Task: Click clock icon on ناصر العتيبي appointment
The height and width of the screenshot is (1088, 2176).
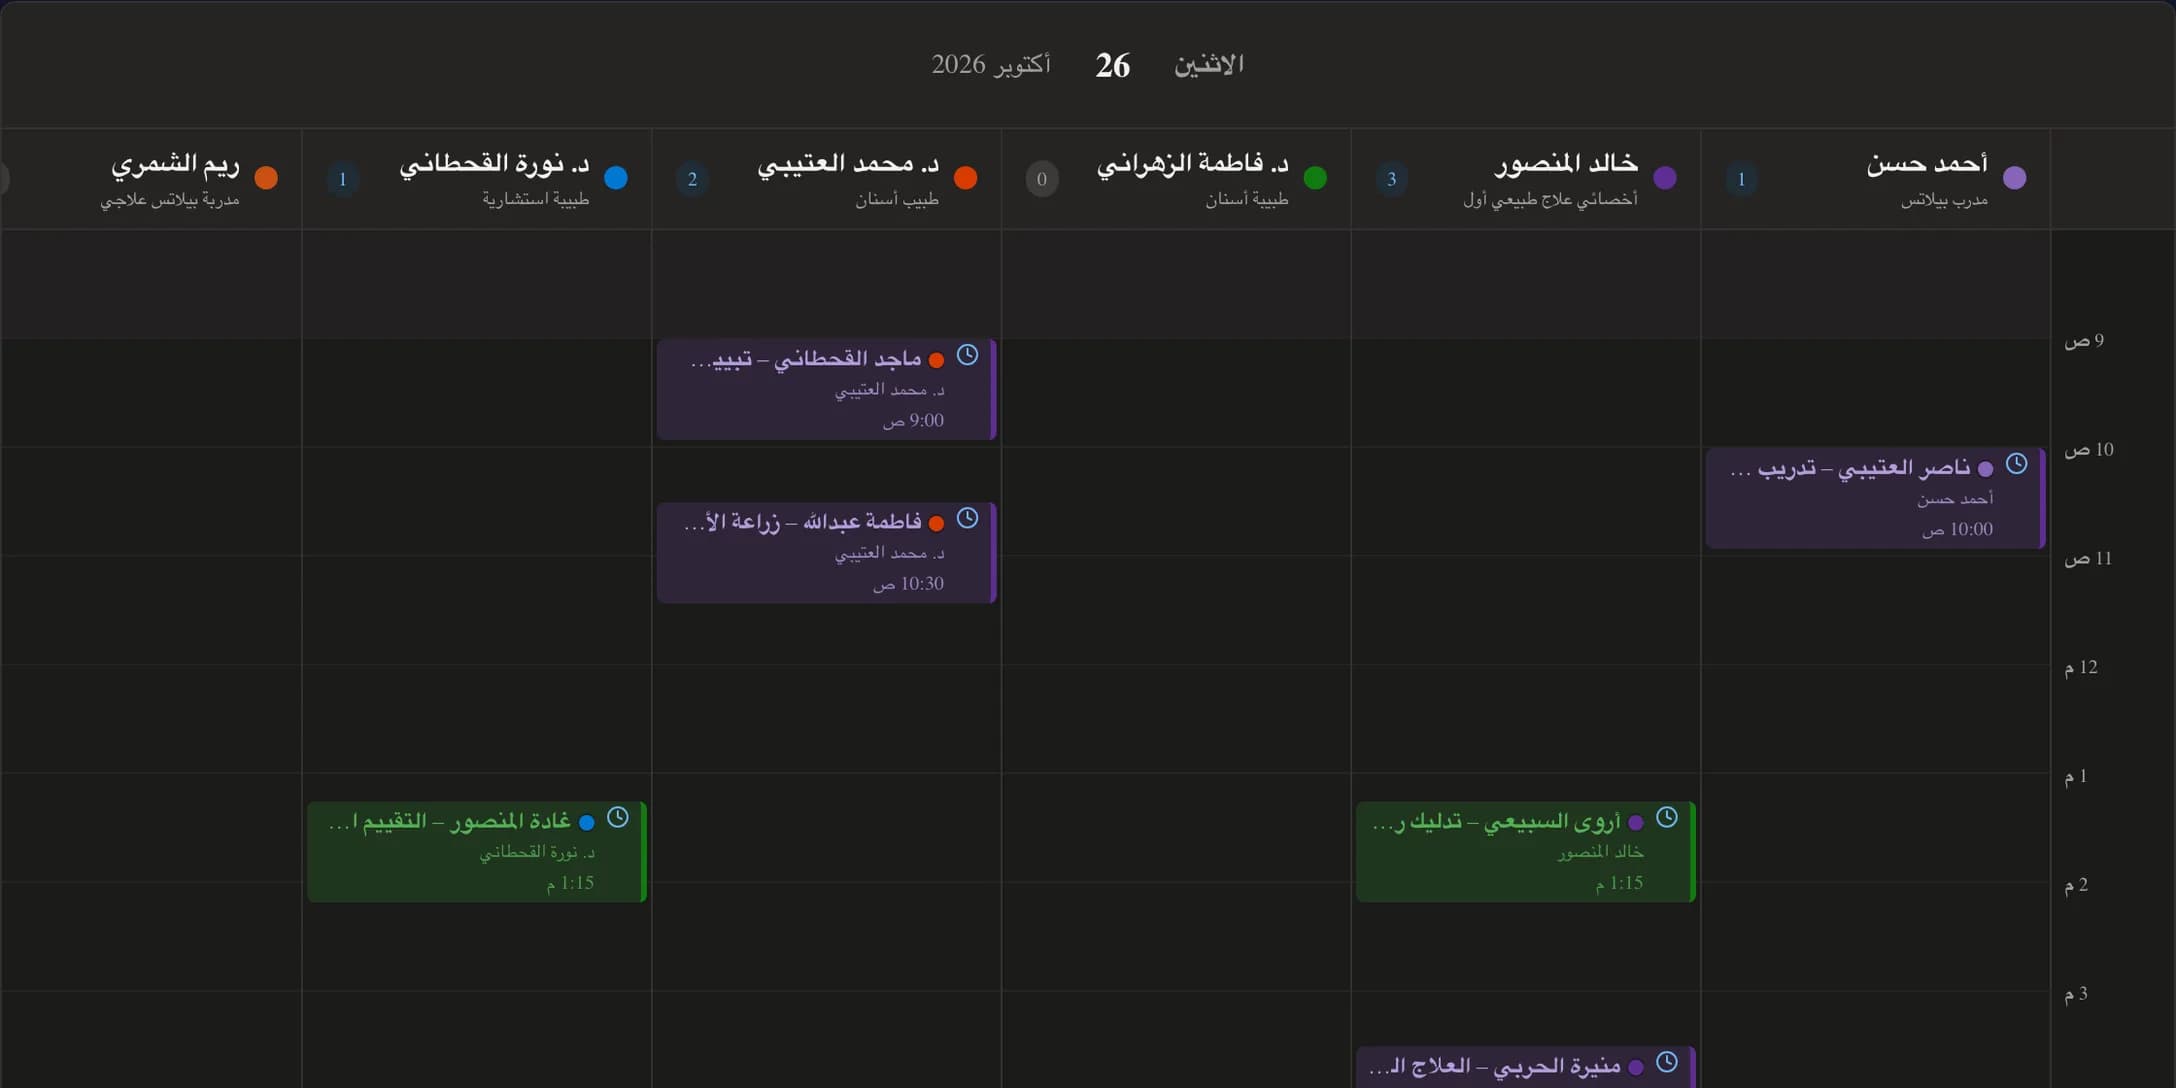Action: click(2016, 464)
